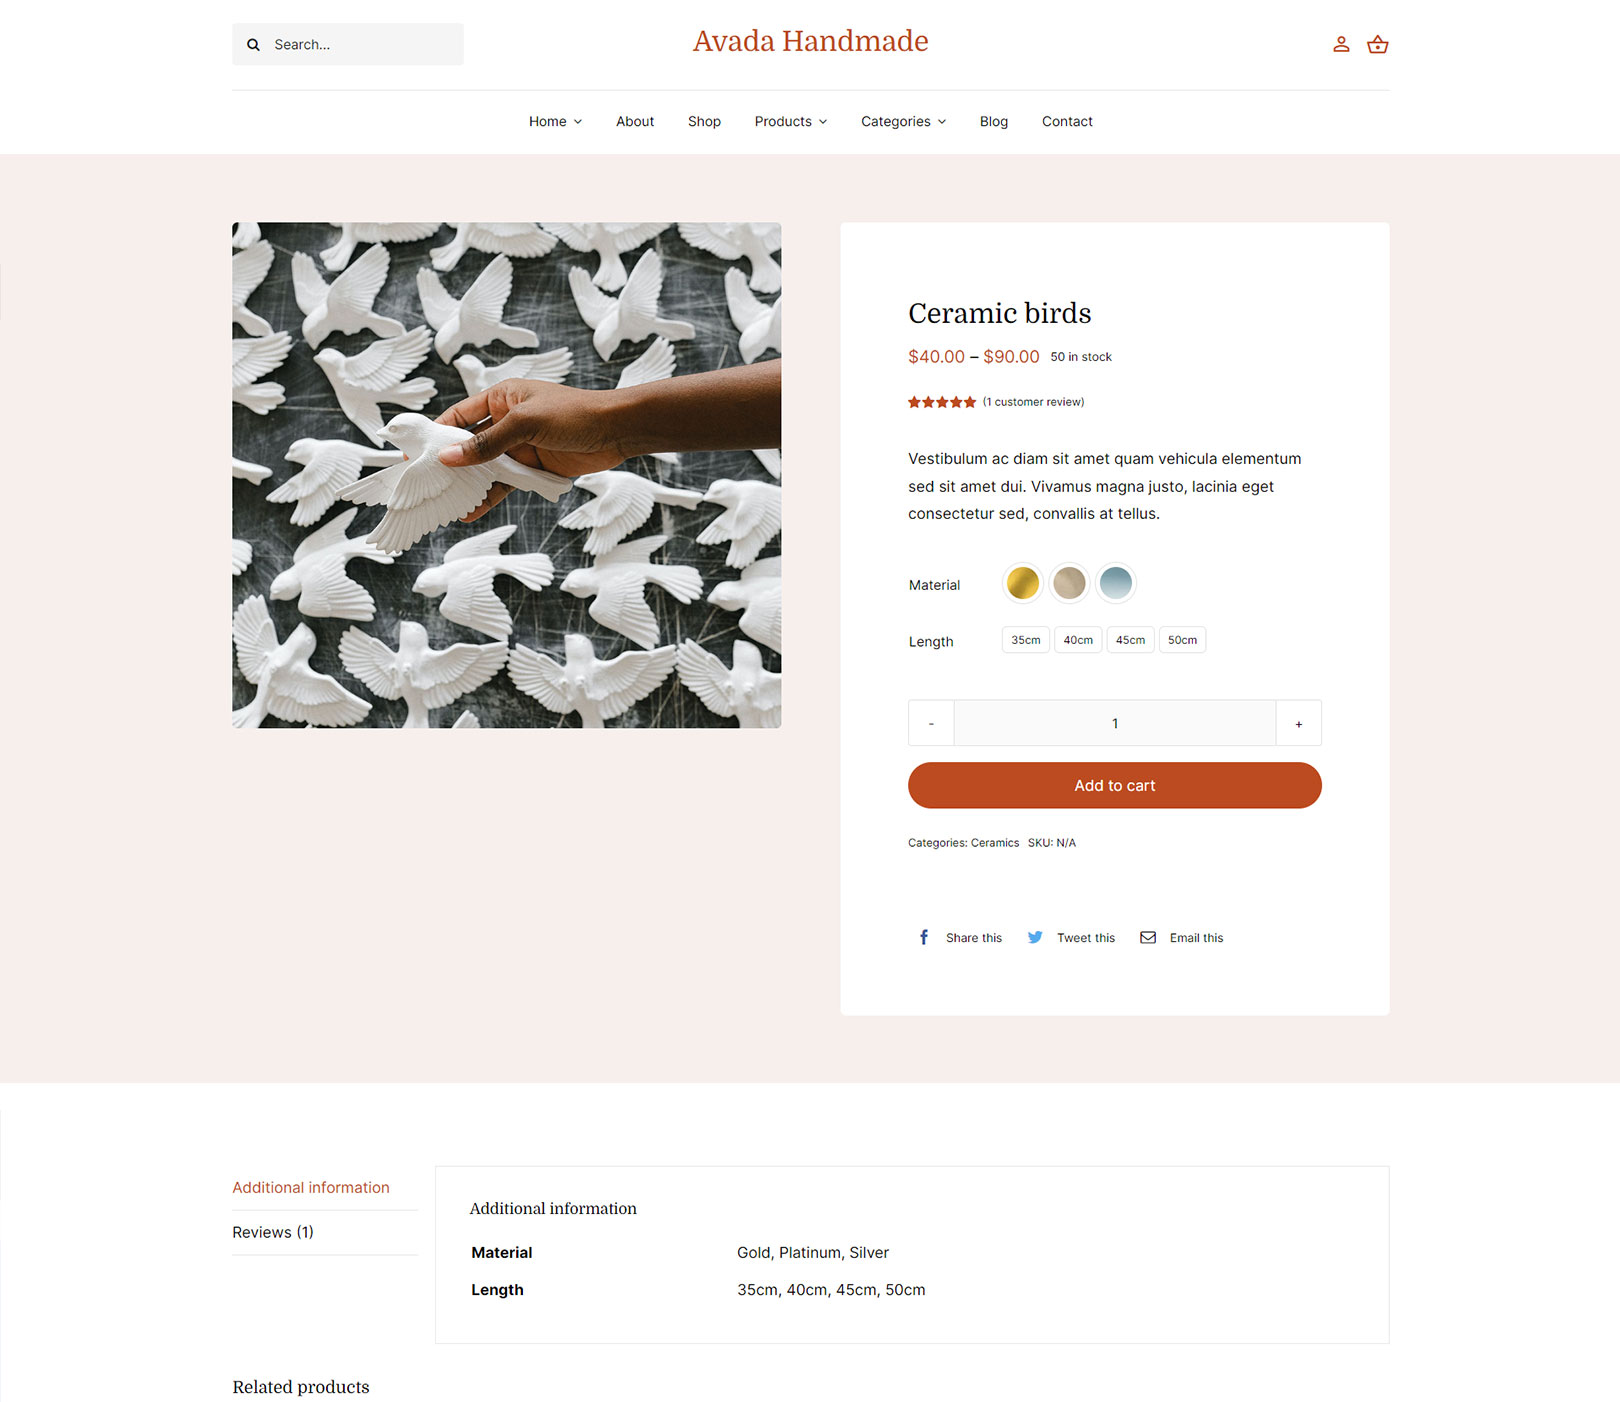Click the email envelope icon
This screenshot has height=1402, width=1620.
[1148, 937]
